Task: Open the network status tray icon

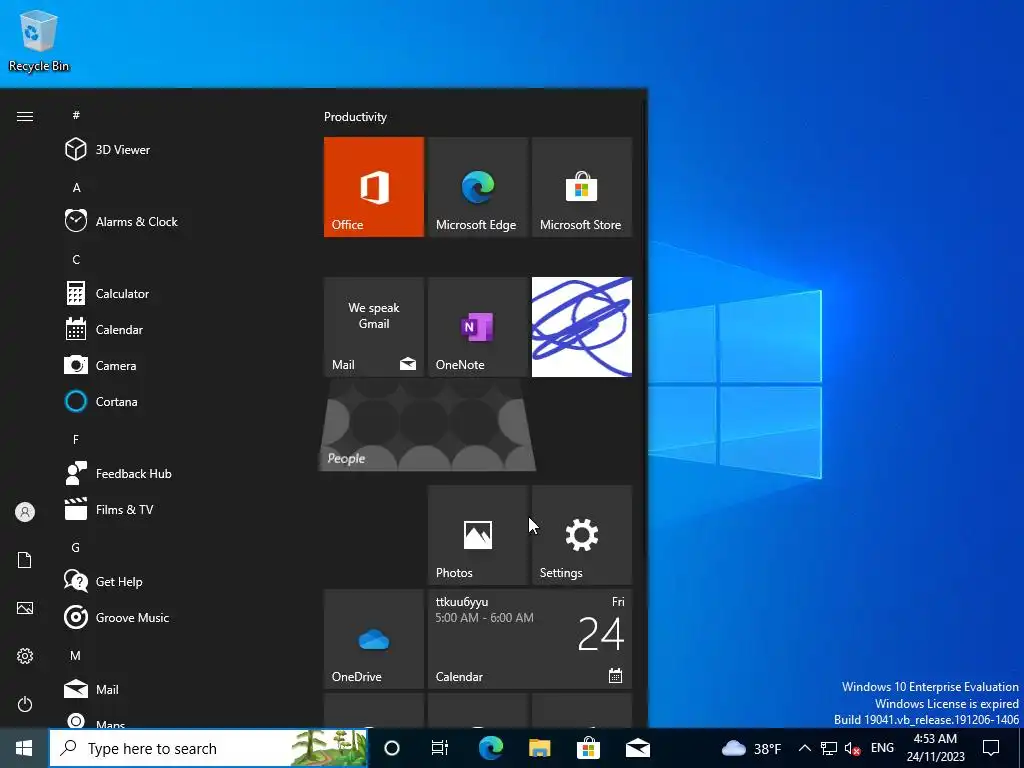Action: (x=829, y=748)
